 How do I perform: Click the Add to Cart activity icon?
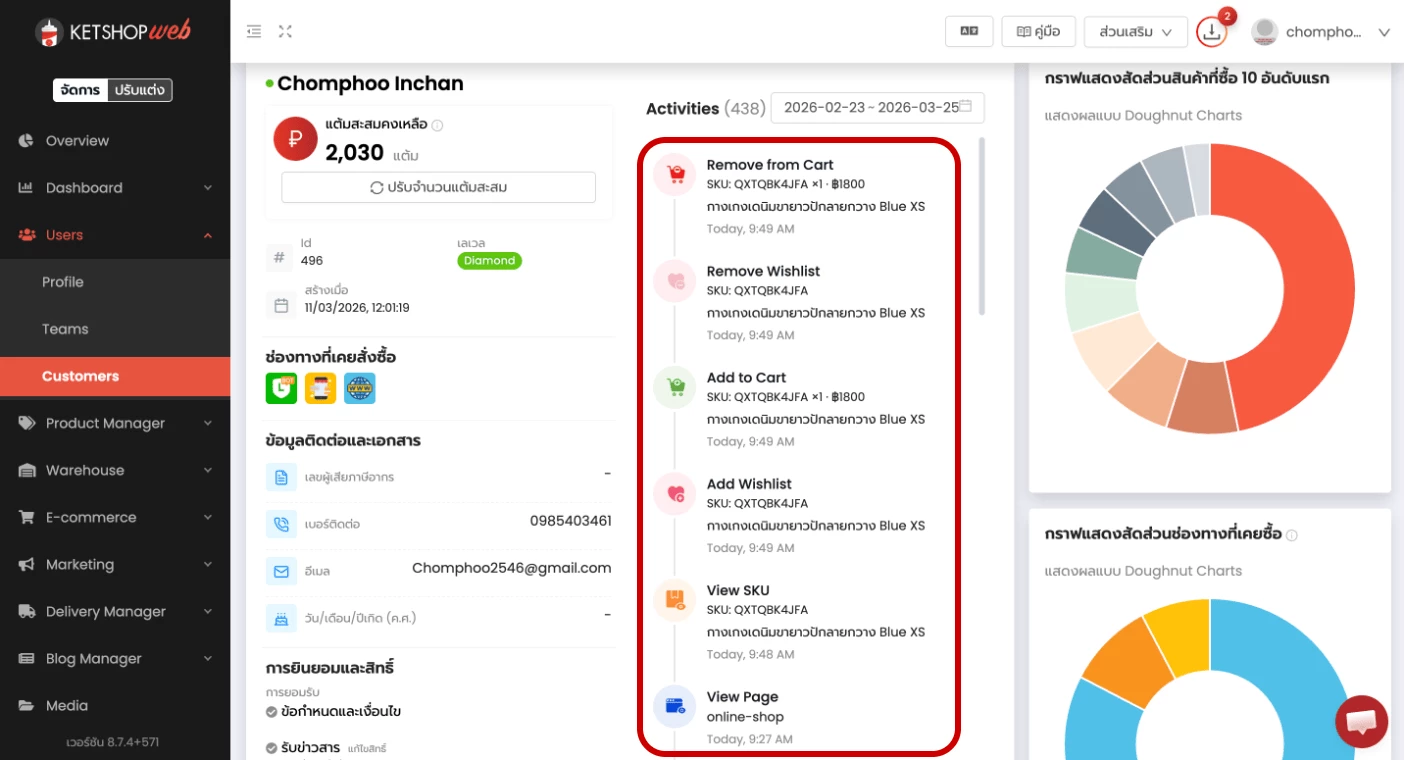click(675, 387)
